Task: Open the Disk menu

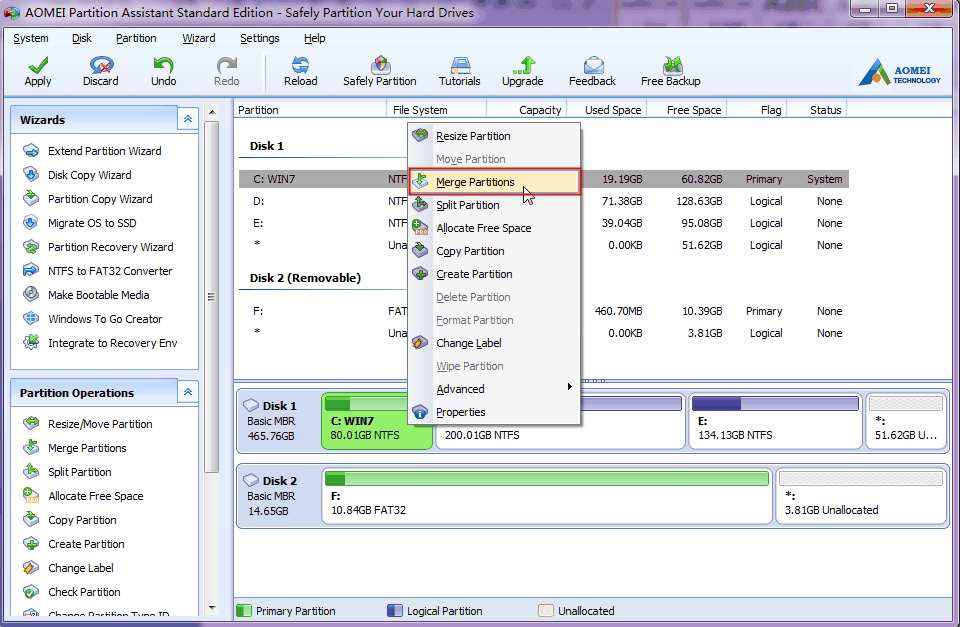Action: coord(82,38)
